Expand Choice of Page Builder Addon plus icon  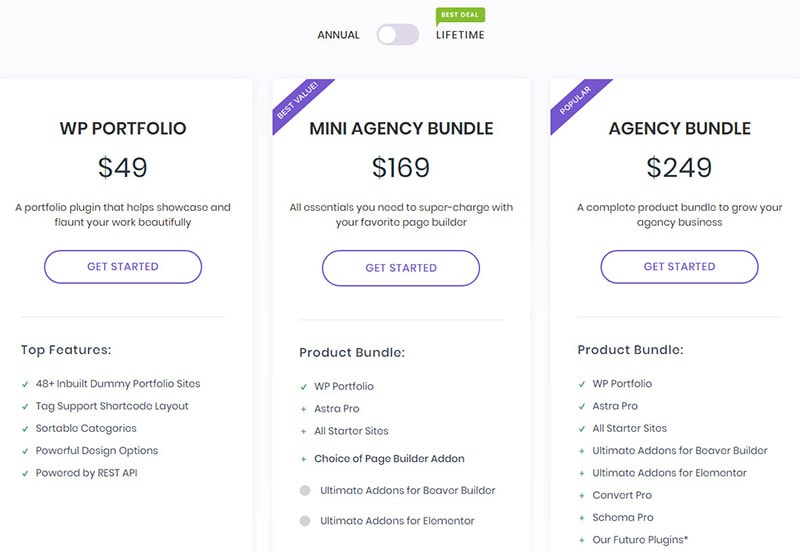click(x=303, y=459)
